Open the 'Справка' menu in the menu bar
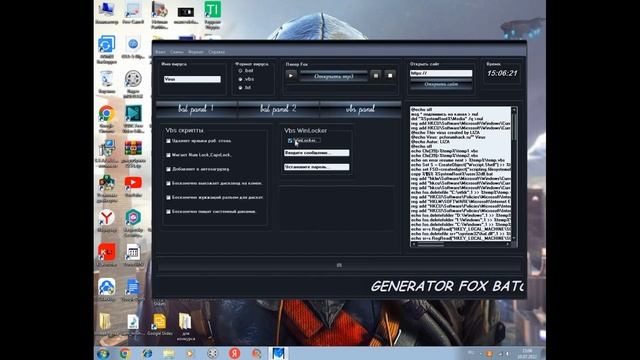Image resolution: width=640 pixels, height=360 pixels. click(216, 52)
